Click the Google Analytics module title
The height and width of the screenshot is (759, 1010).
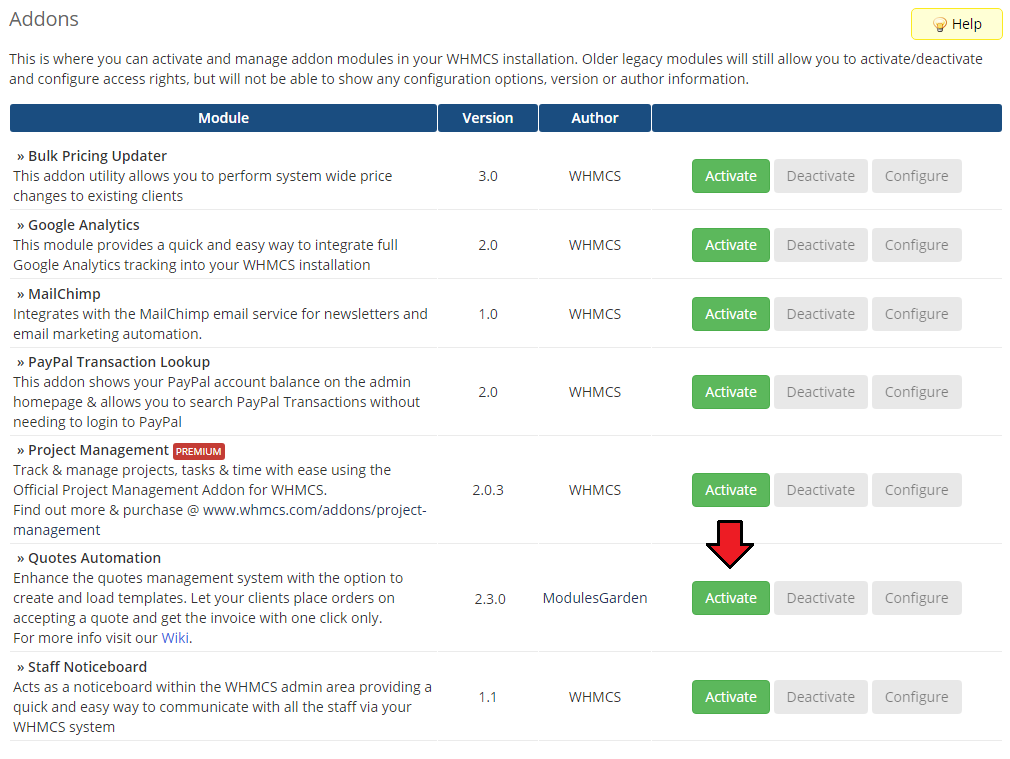84,225
